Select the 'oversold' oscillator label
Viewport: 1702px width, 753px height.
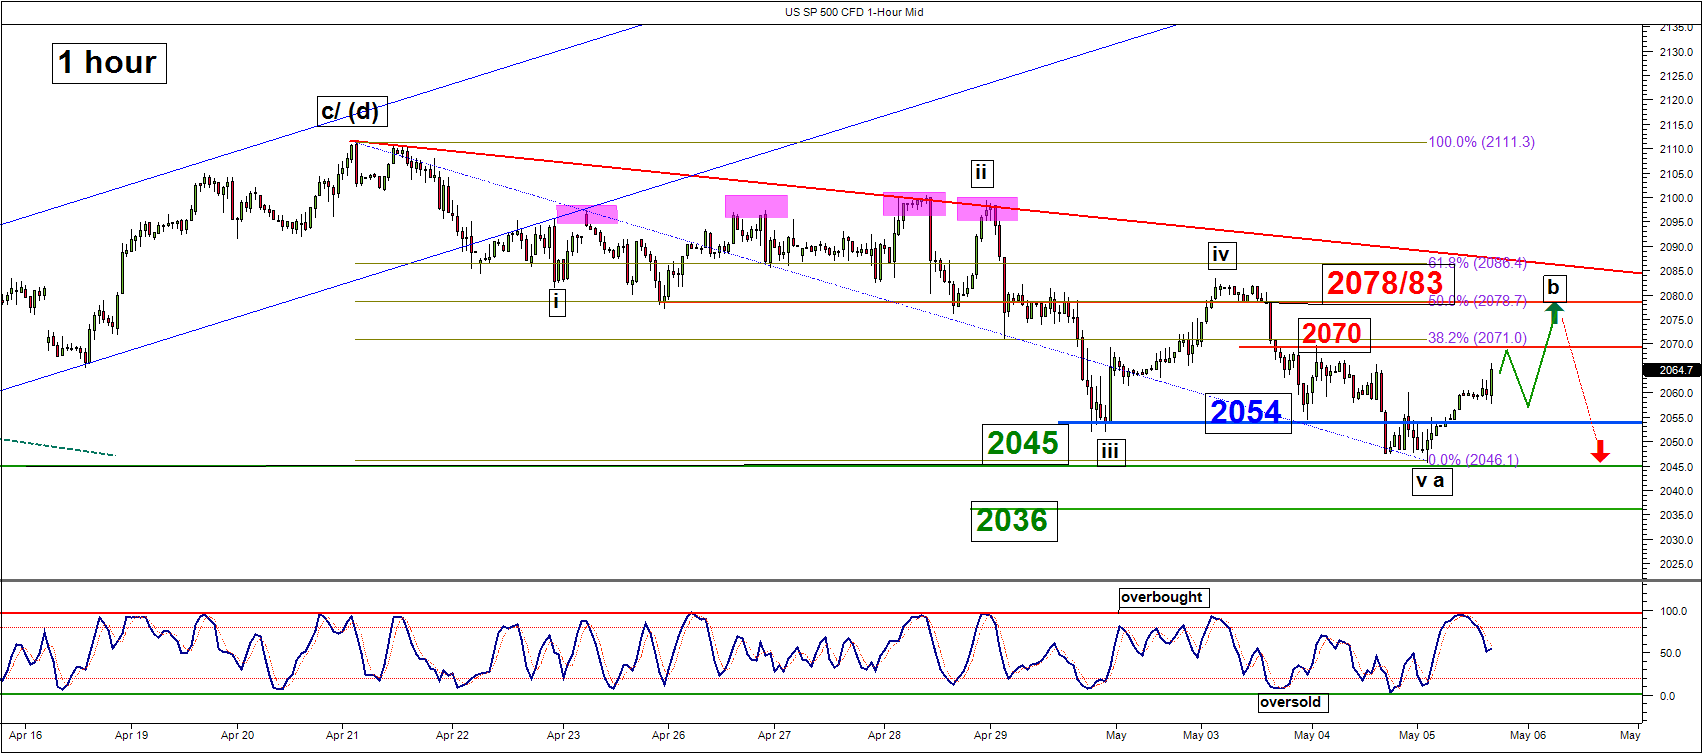coord(1291,702)
